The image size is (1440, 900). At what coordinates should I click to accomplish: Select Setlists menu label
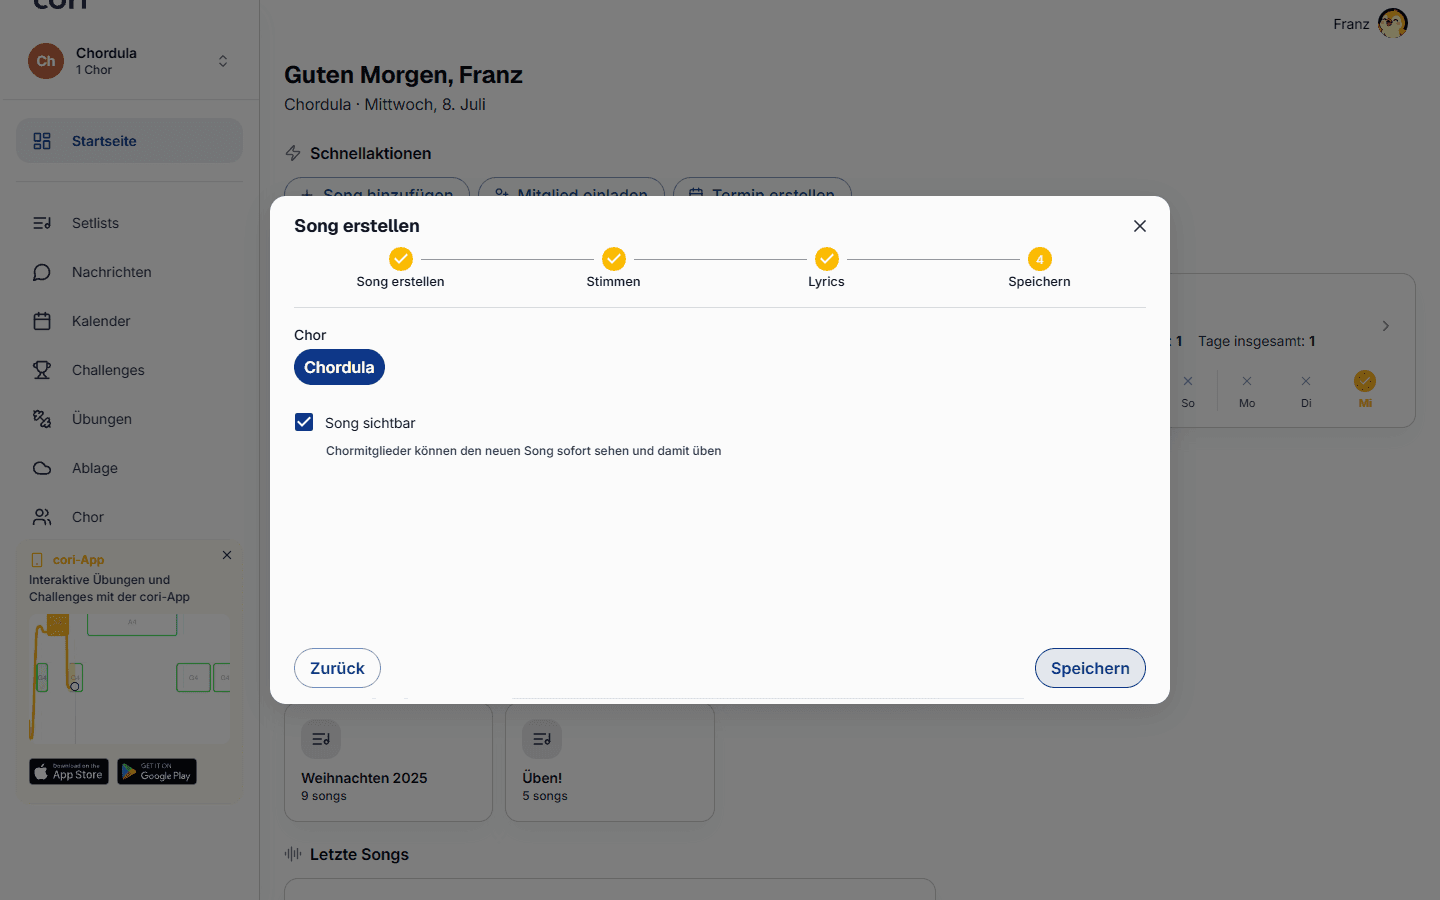click(95, 223)
